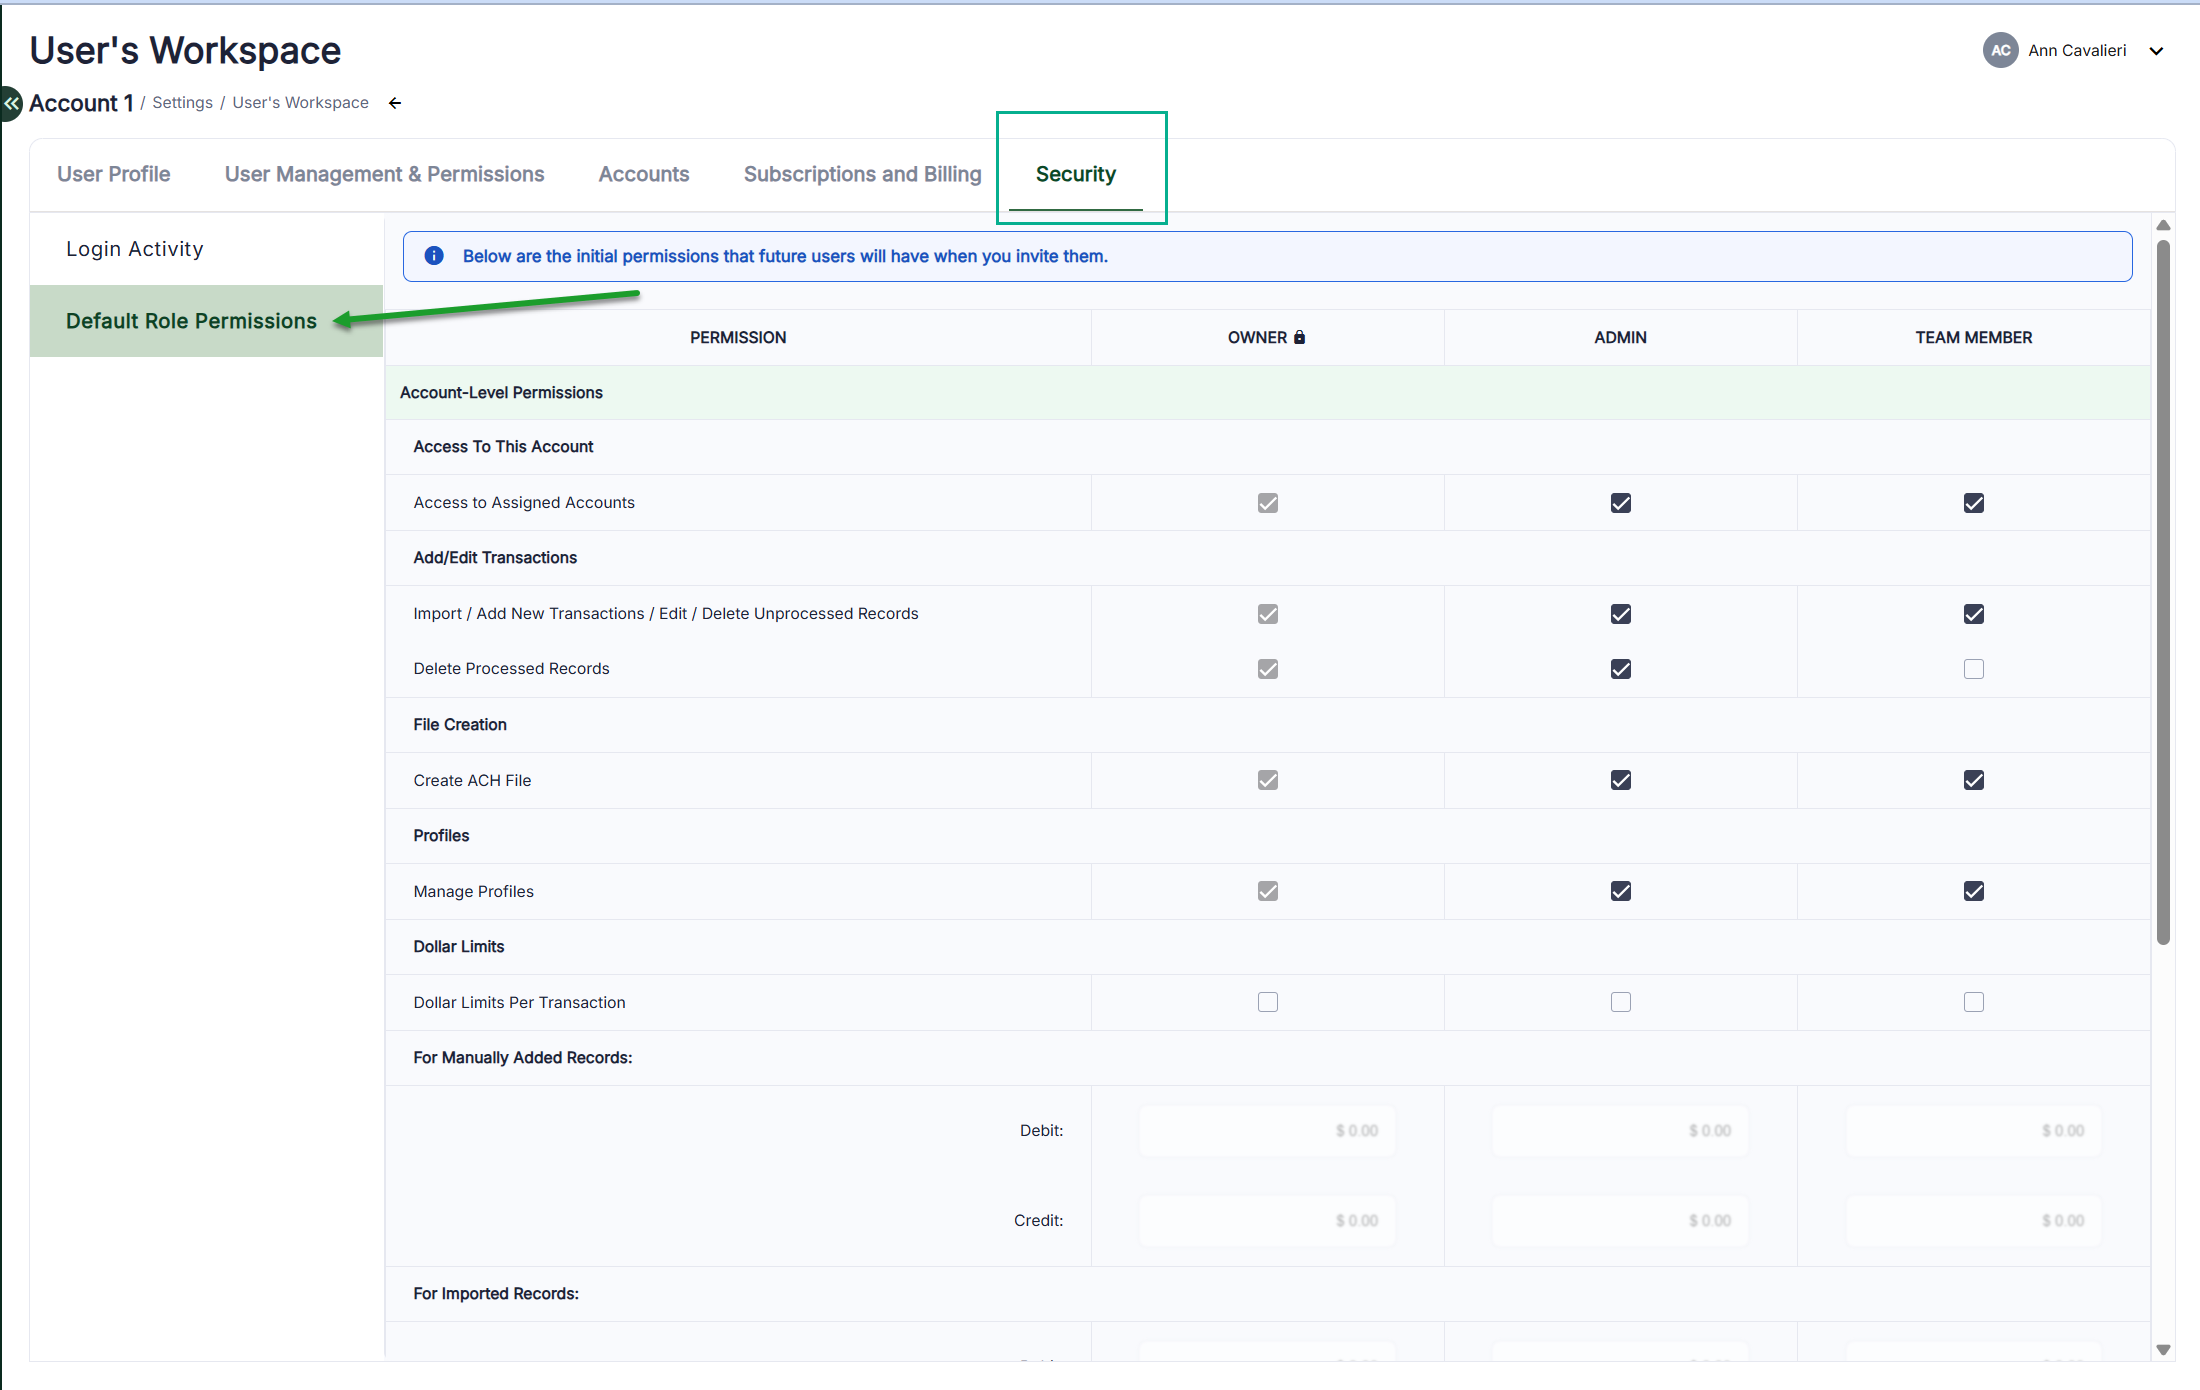Uncheck Team Member Manage Profiles permission
The width and height of the screenshot is (2200, 1390).
(1973, 891)
